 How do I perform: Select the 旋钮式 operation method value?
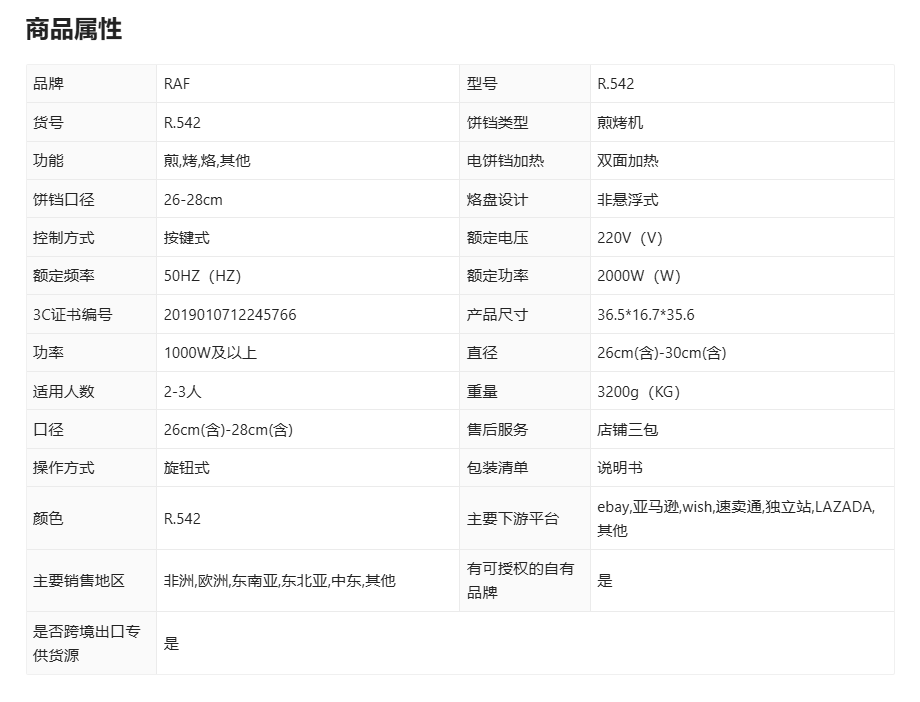187,468
